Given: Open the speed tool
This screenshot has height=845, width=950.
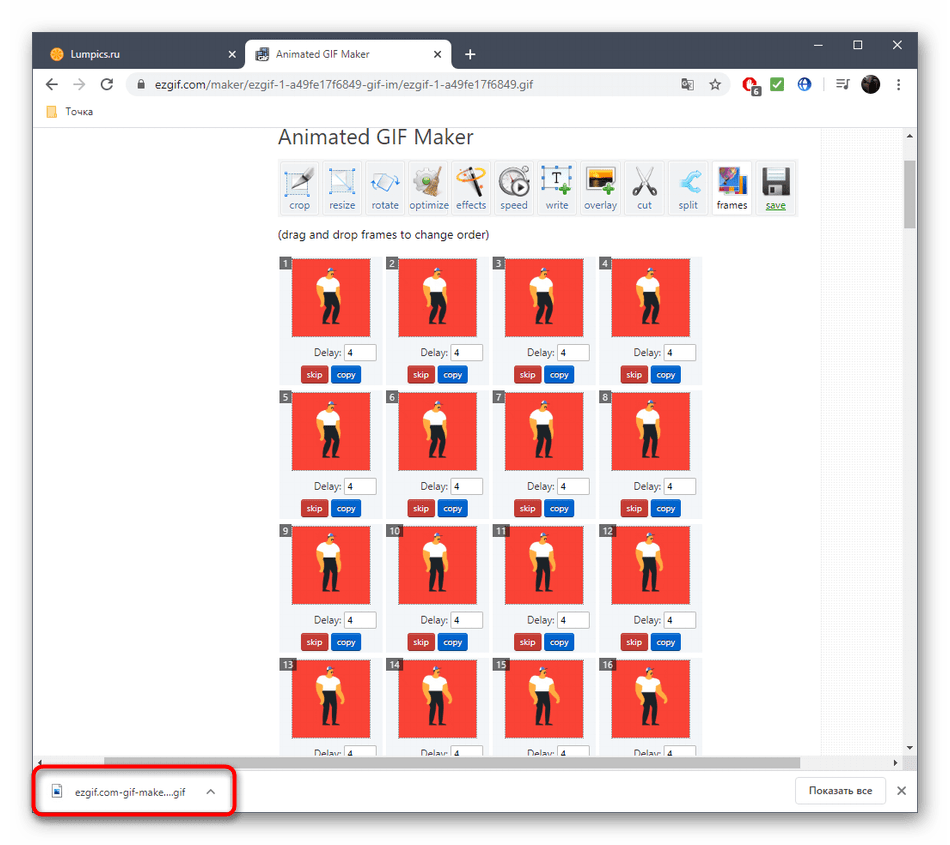Looking at the screenshot, I should pos(514,188).
